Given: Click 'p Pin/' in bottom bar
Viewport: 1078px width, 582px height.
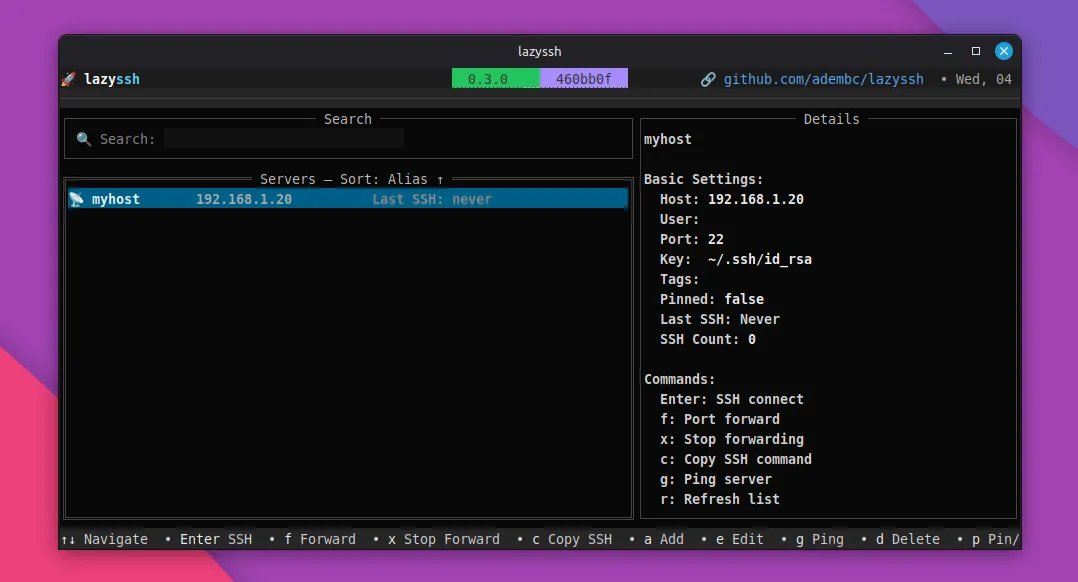Looking at the screenshot, I should [996, 539].
